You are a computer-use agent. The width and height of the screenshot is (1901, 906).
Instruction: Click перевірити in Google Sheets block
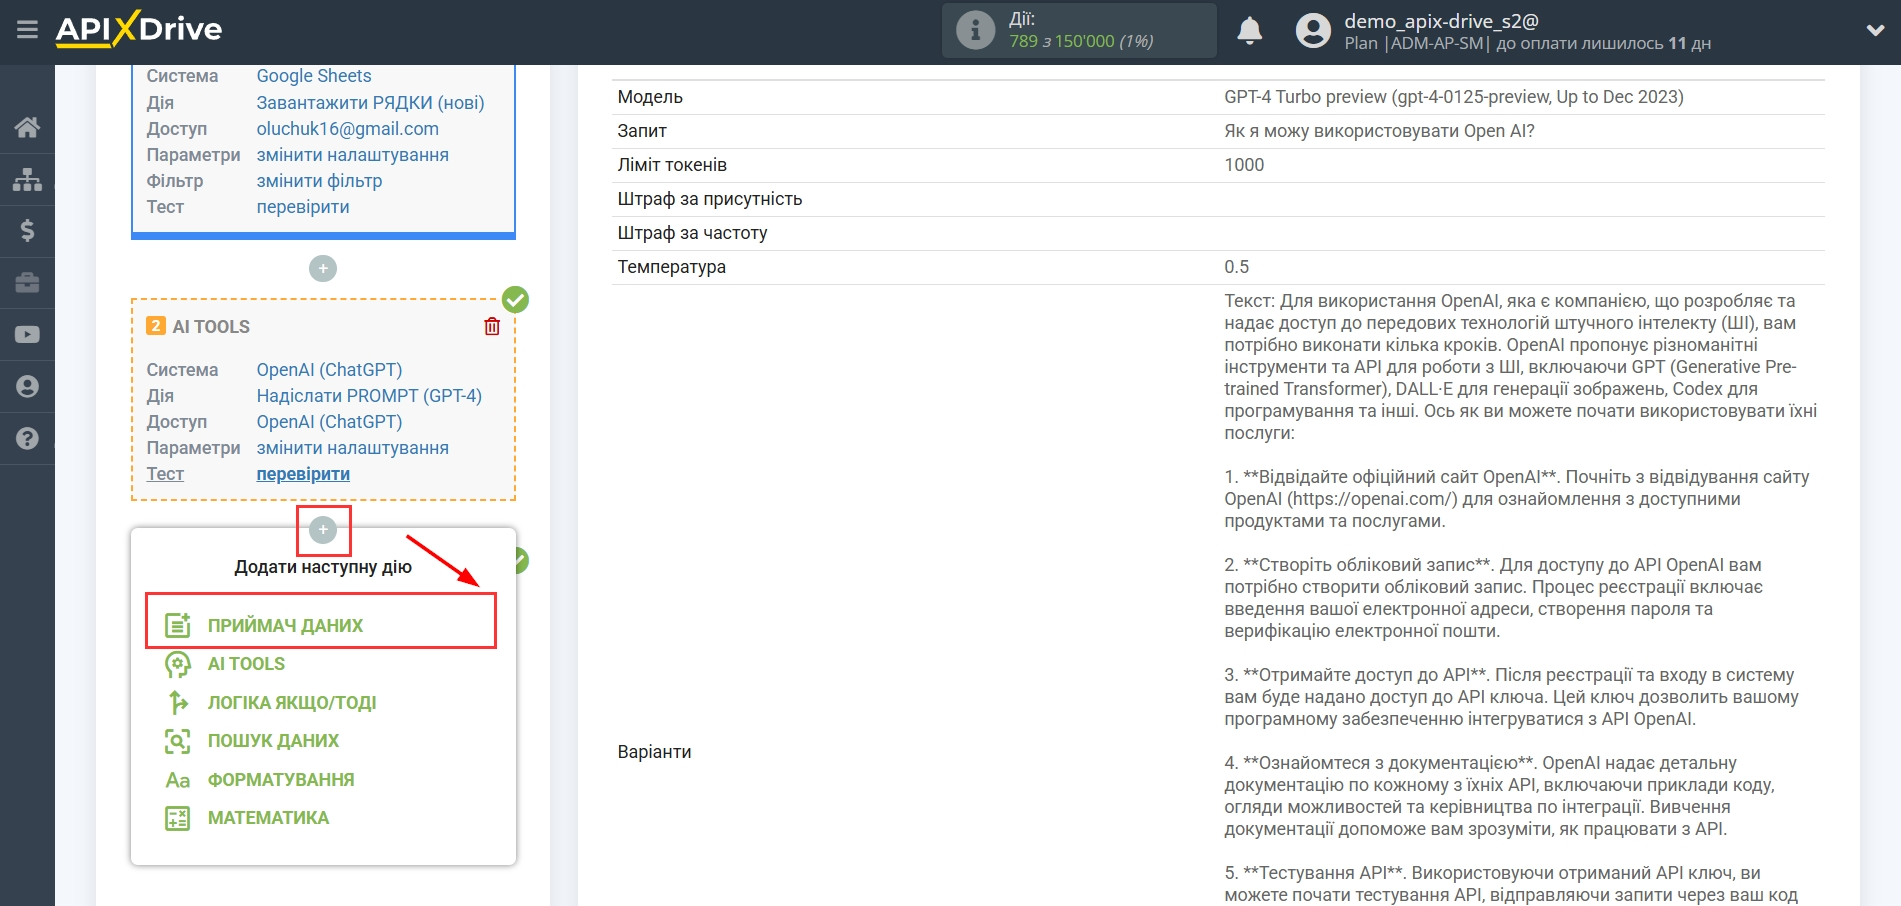coord(303,207)
